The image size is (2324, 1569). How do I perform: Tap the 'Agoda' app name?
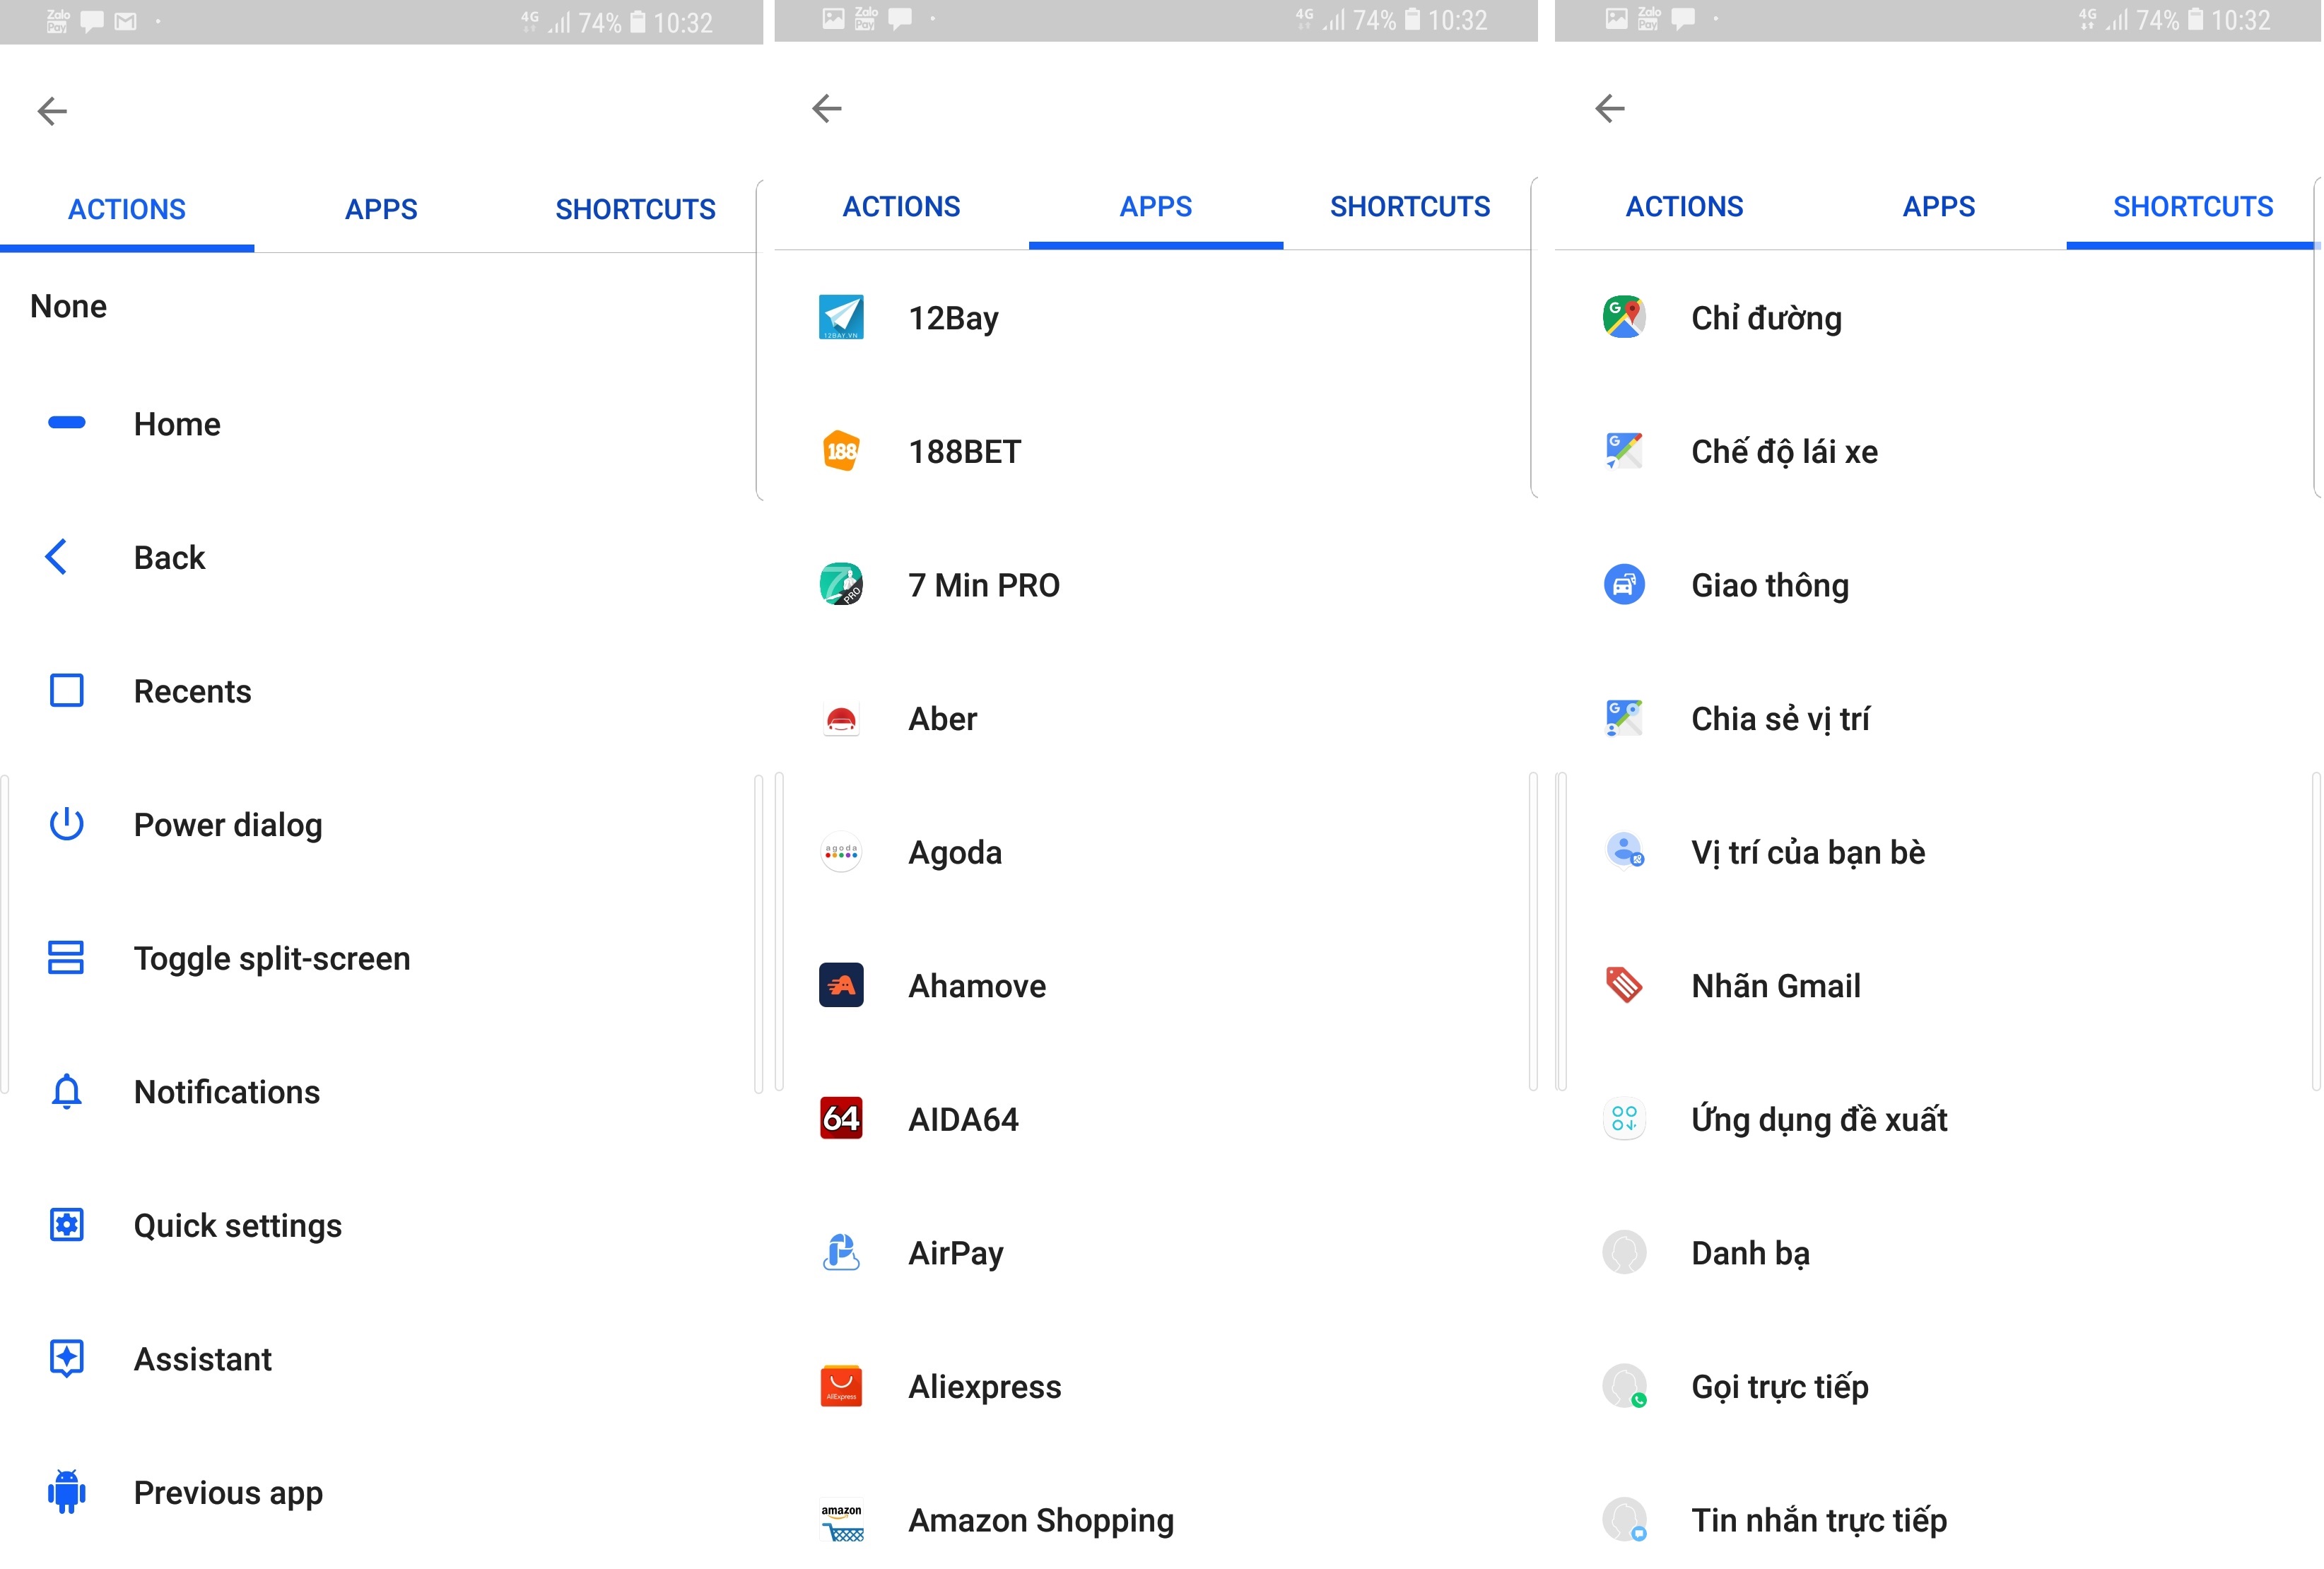click(955, 852)
